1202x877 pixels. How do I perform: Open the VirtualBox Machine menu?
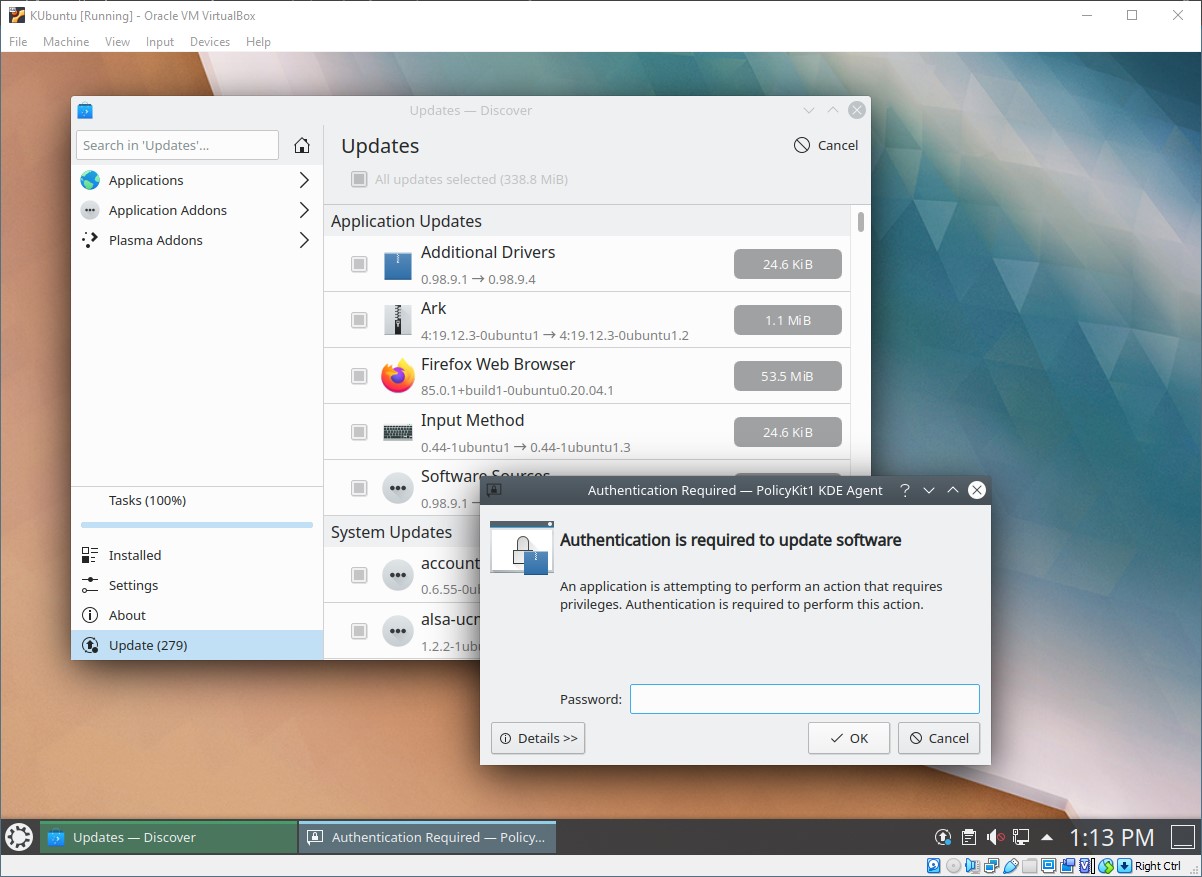66,42
